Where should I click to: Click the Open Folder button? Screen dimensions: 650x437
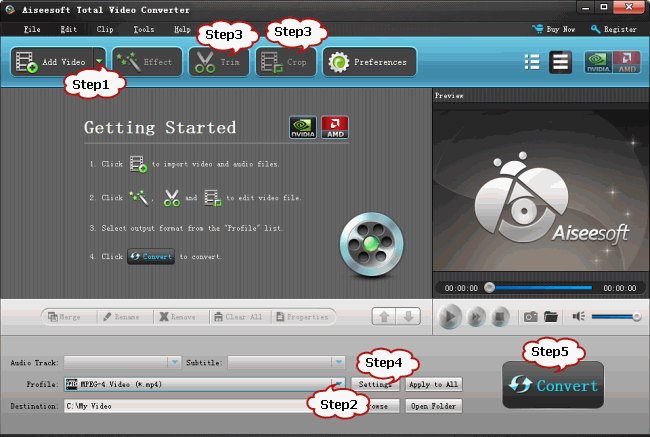pyautogui.click(x=434, y=406)
